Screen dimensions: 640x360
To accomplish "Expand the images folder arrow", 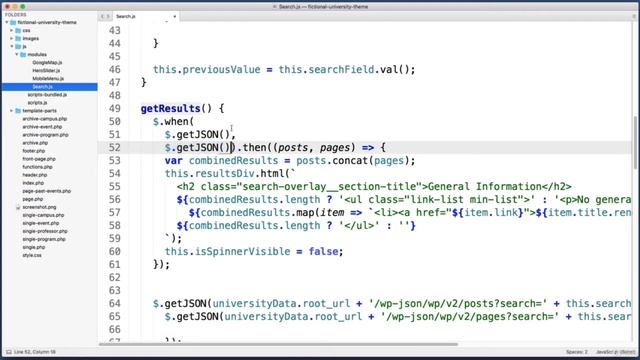I will coord(12,38).
